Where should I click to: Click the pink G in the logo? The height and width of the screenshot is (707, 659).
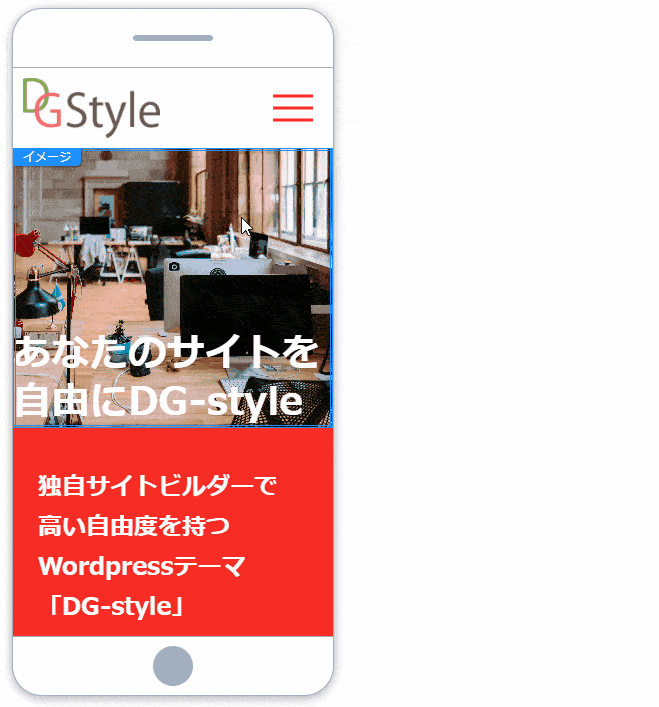(47, 114)
